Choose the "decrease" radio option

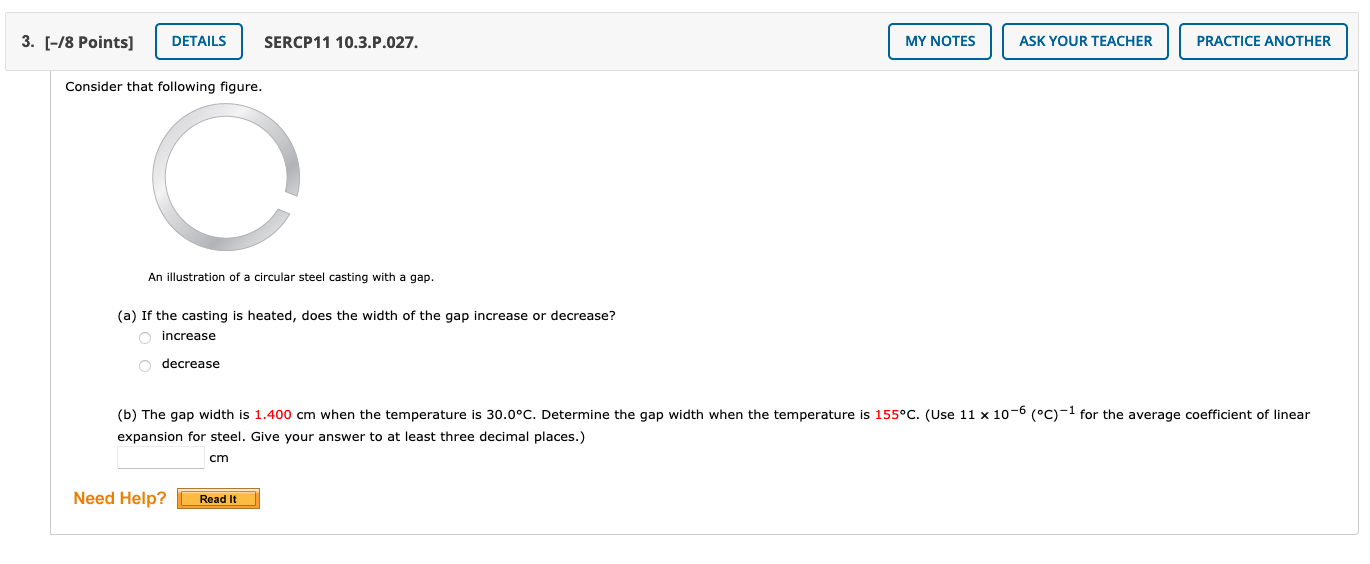pyautogui.click(x=145, y=365)
